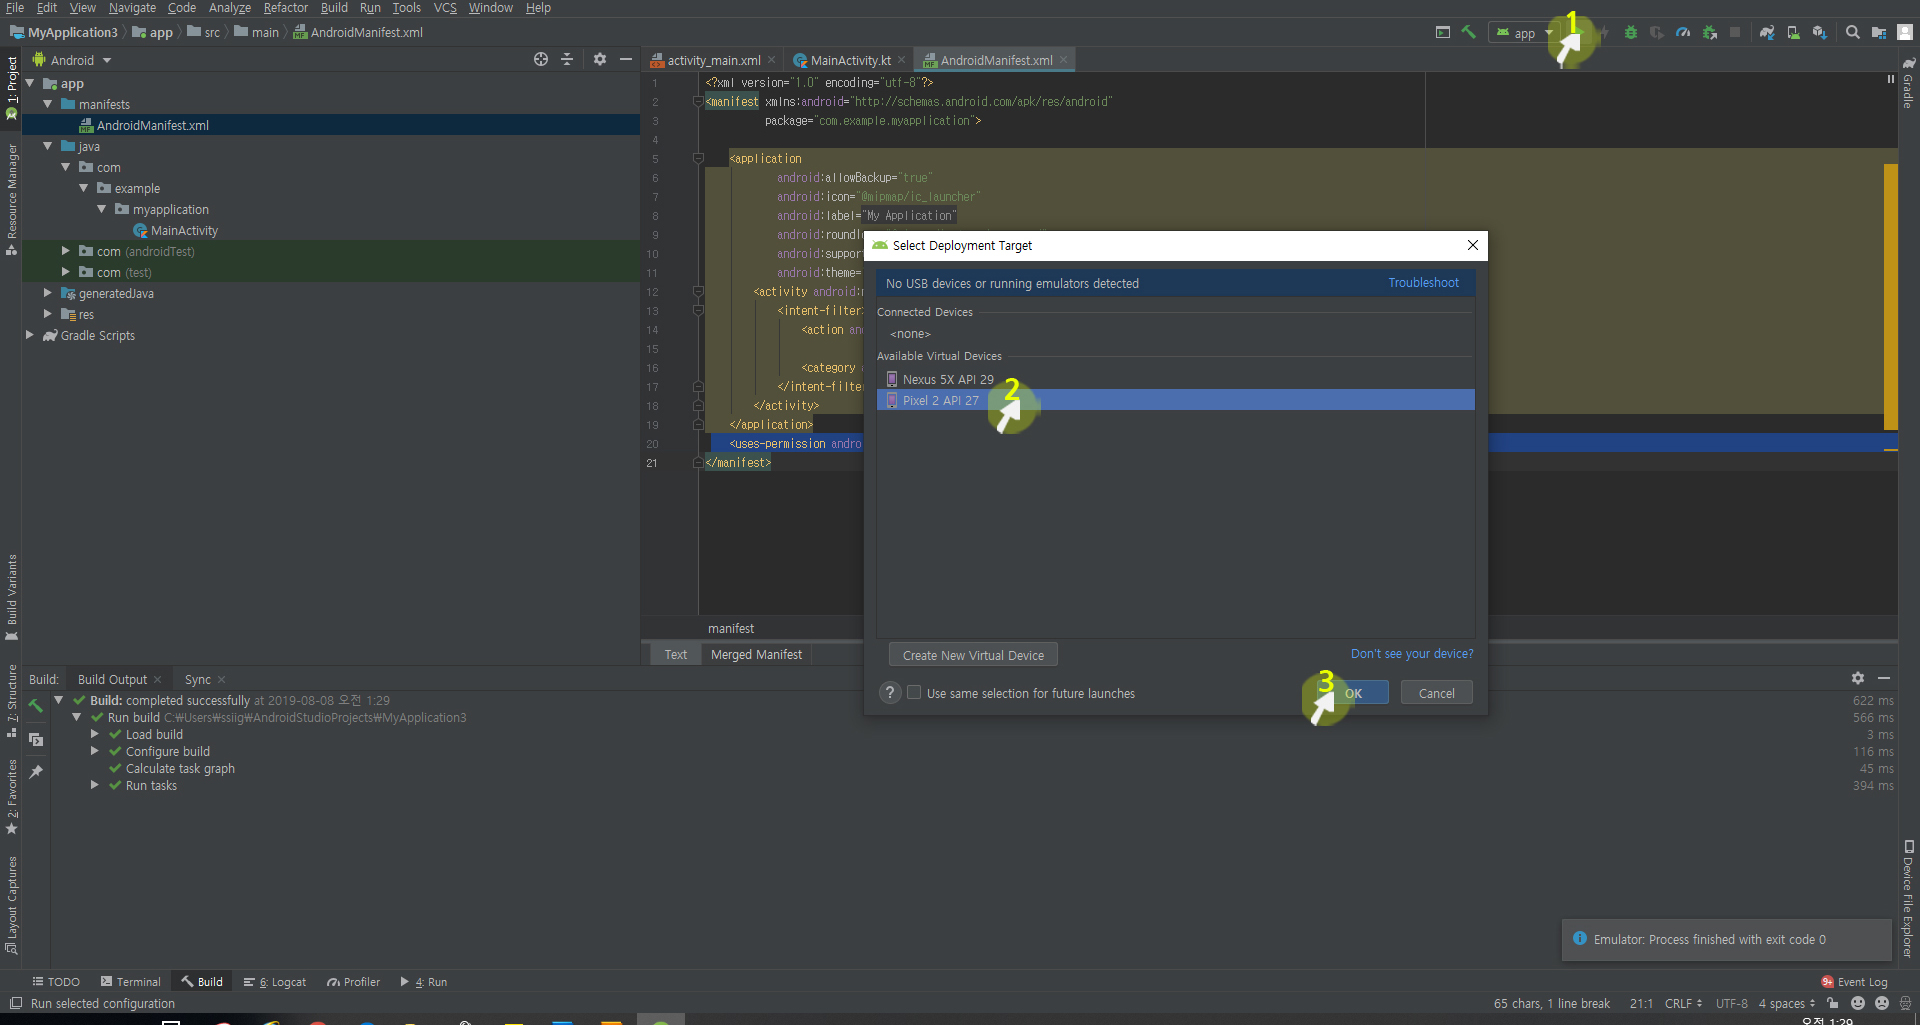Open Project panel settings gear
1920x1025 pixels.
coord(600,60)
